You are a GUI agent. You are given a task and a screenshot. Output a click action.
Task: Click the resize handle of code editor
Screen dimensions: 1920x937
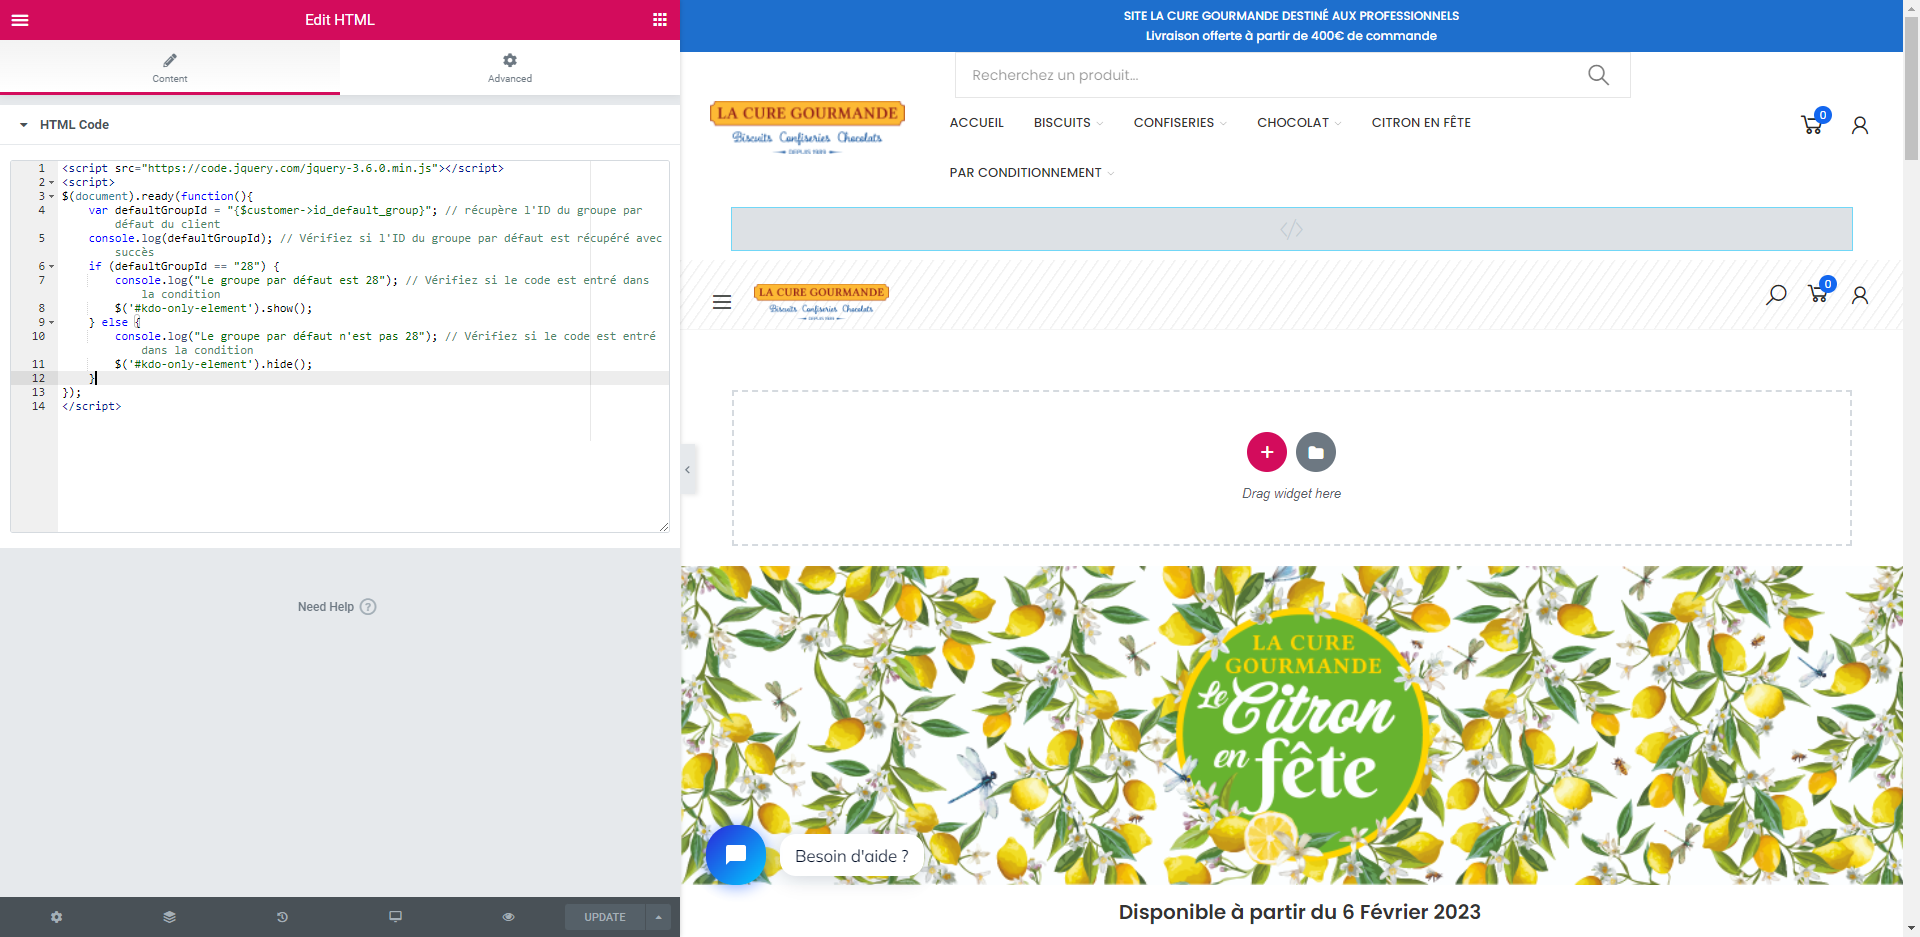tap(664, 527)
